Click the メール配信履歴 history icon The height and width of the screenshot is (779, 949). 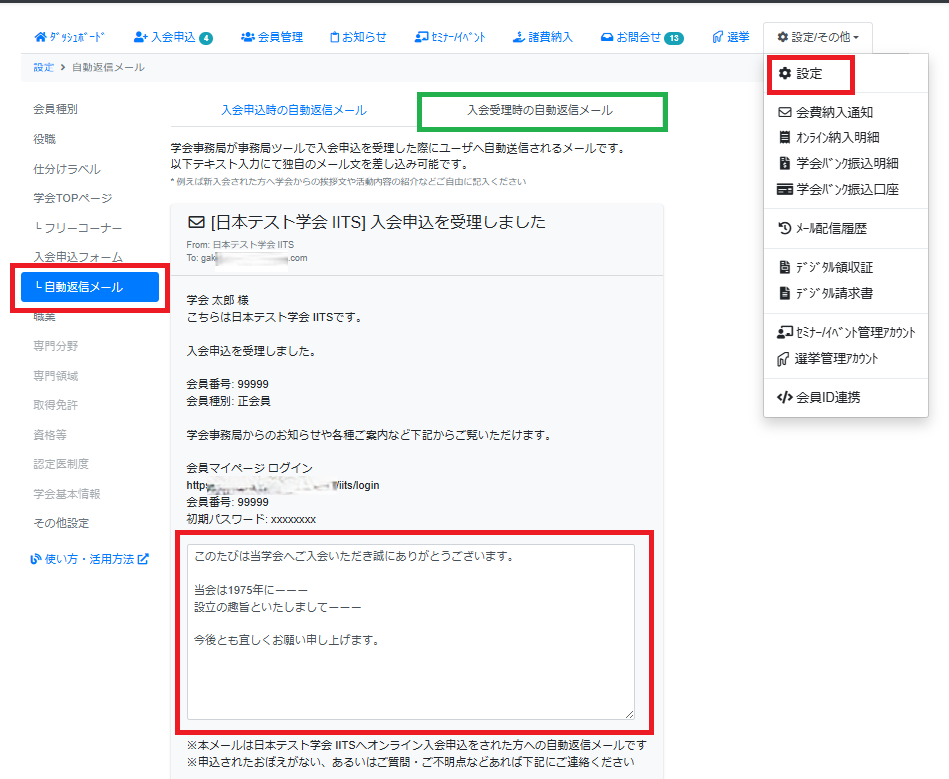[x=784, y=229]
